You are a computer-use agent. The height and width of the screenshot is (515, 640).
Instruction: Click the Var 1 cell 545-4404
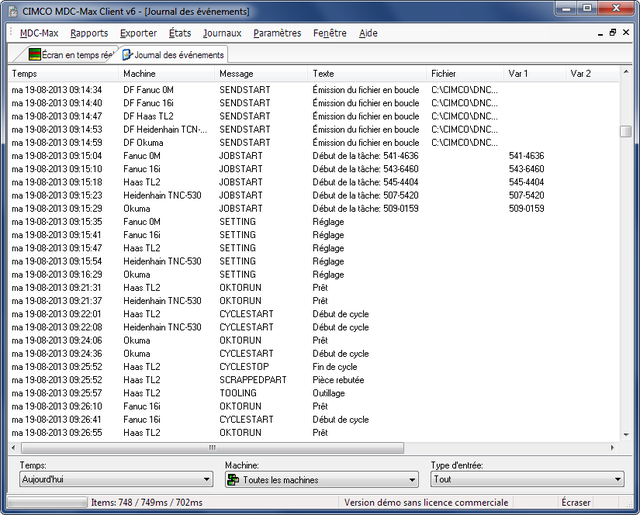[527, 182]
